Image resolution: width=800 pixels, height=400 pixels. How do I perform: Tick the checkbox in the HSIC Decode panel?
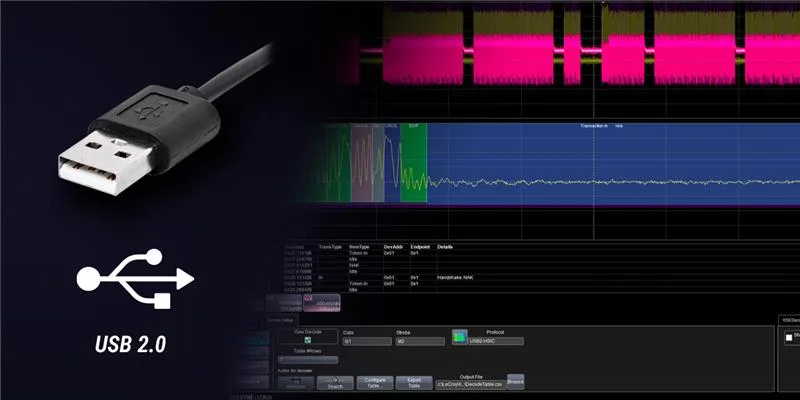[x=787, y=338]
